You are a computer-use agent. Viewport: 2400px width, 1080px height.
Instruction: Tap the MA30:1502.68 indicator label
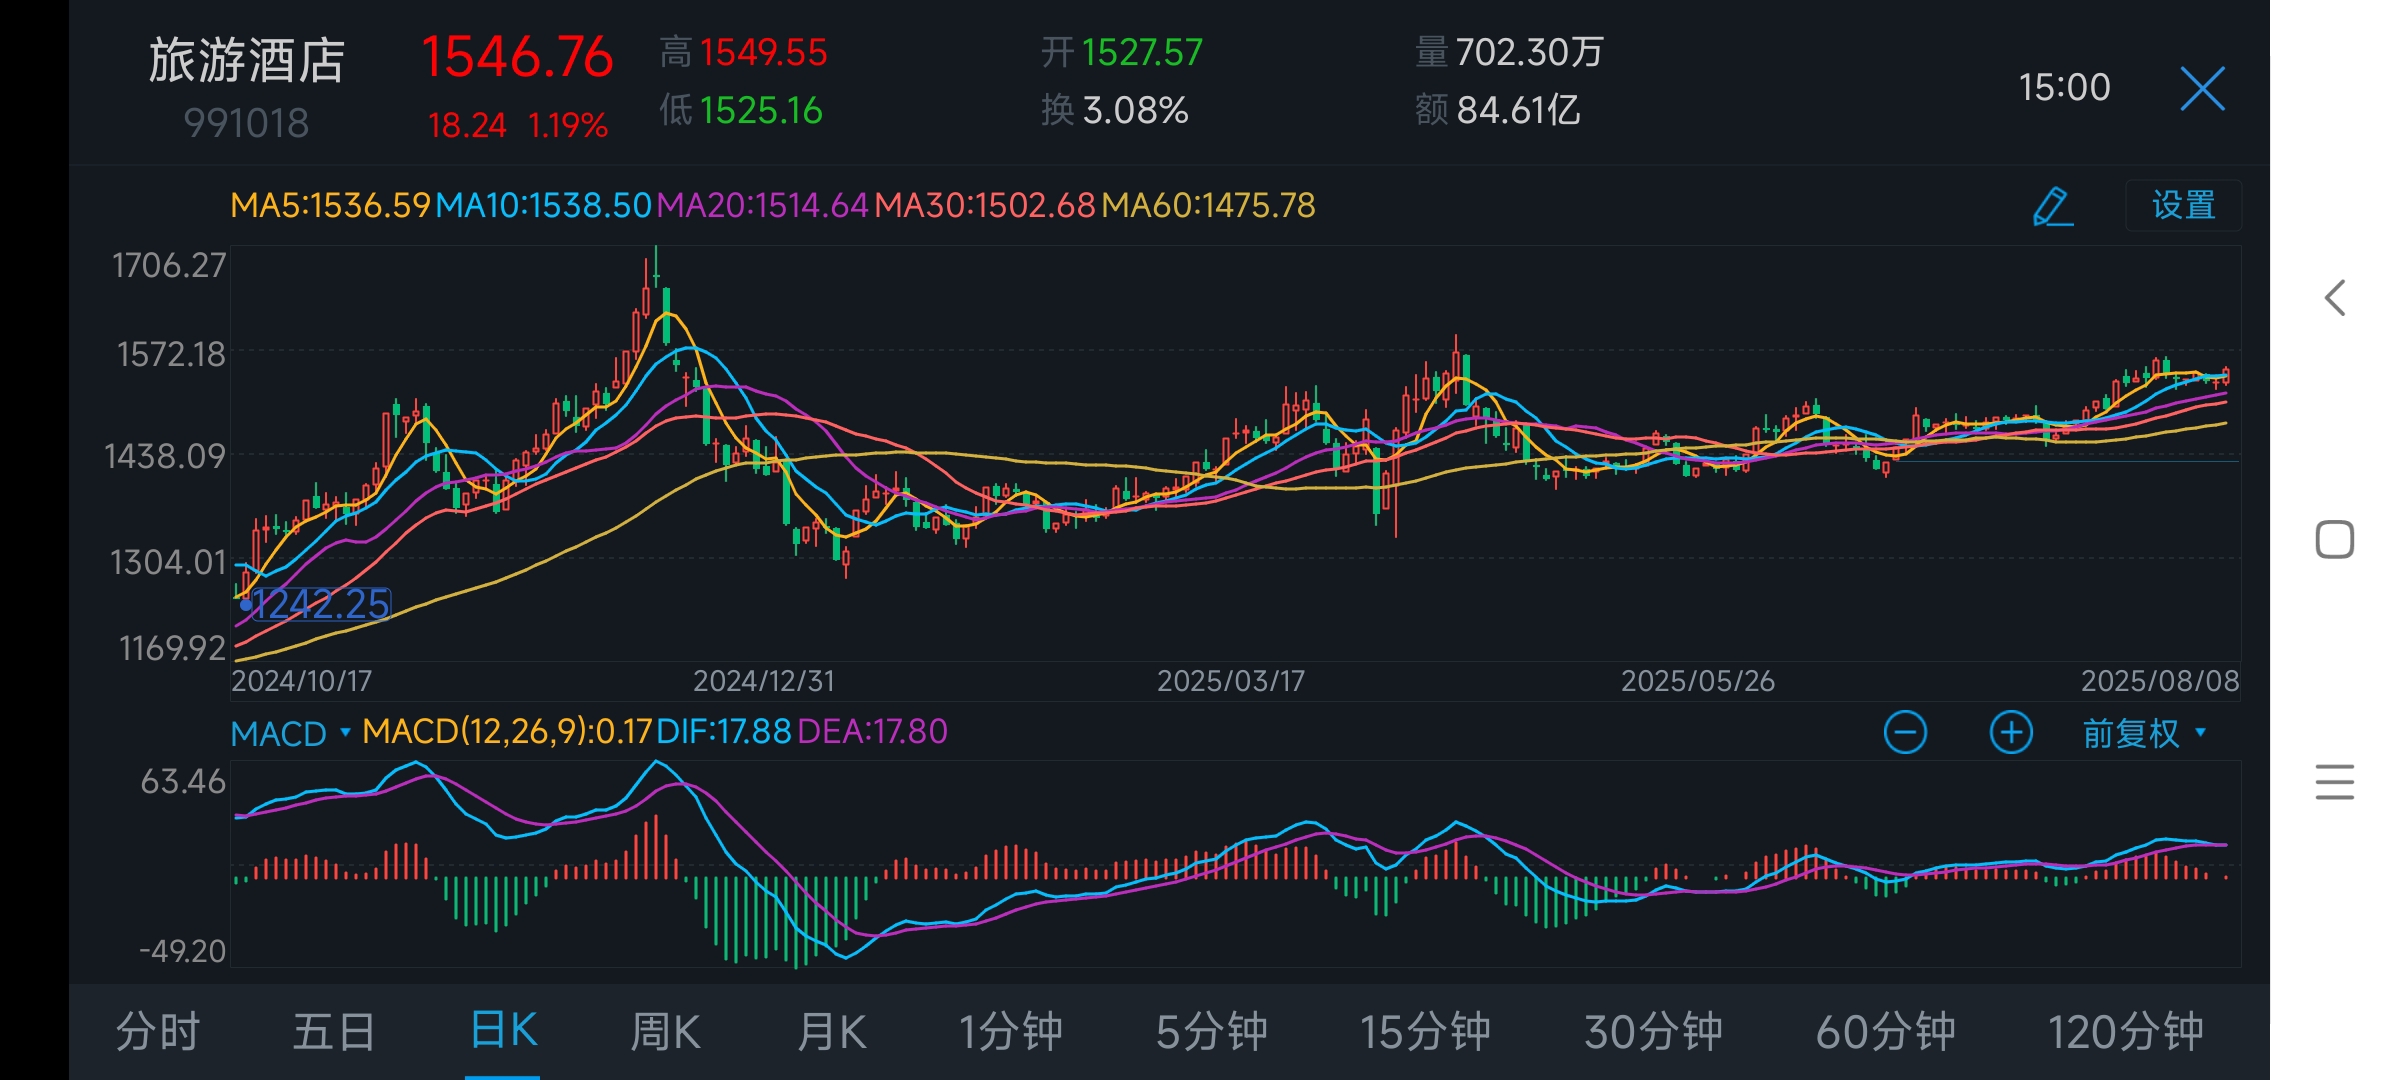point(985,205)
